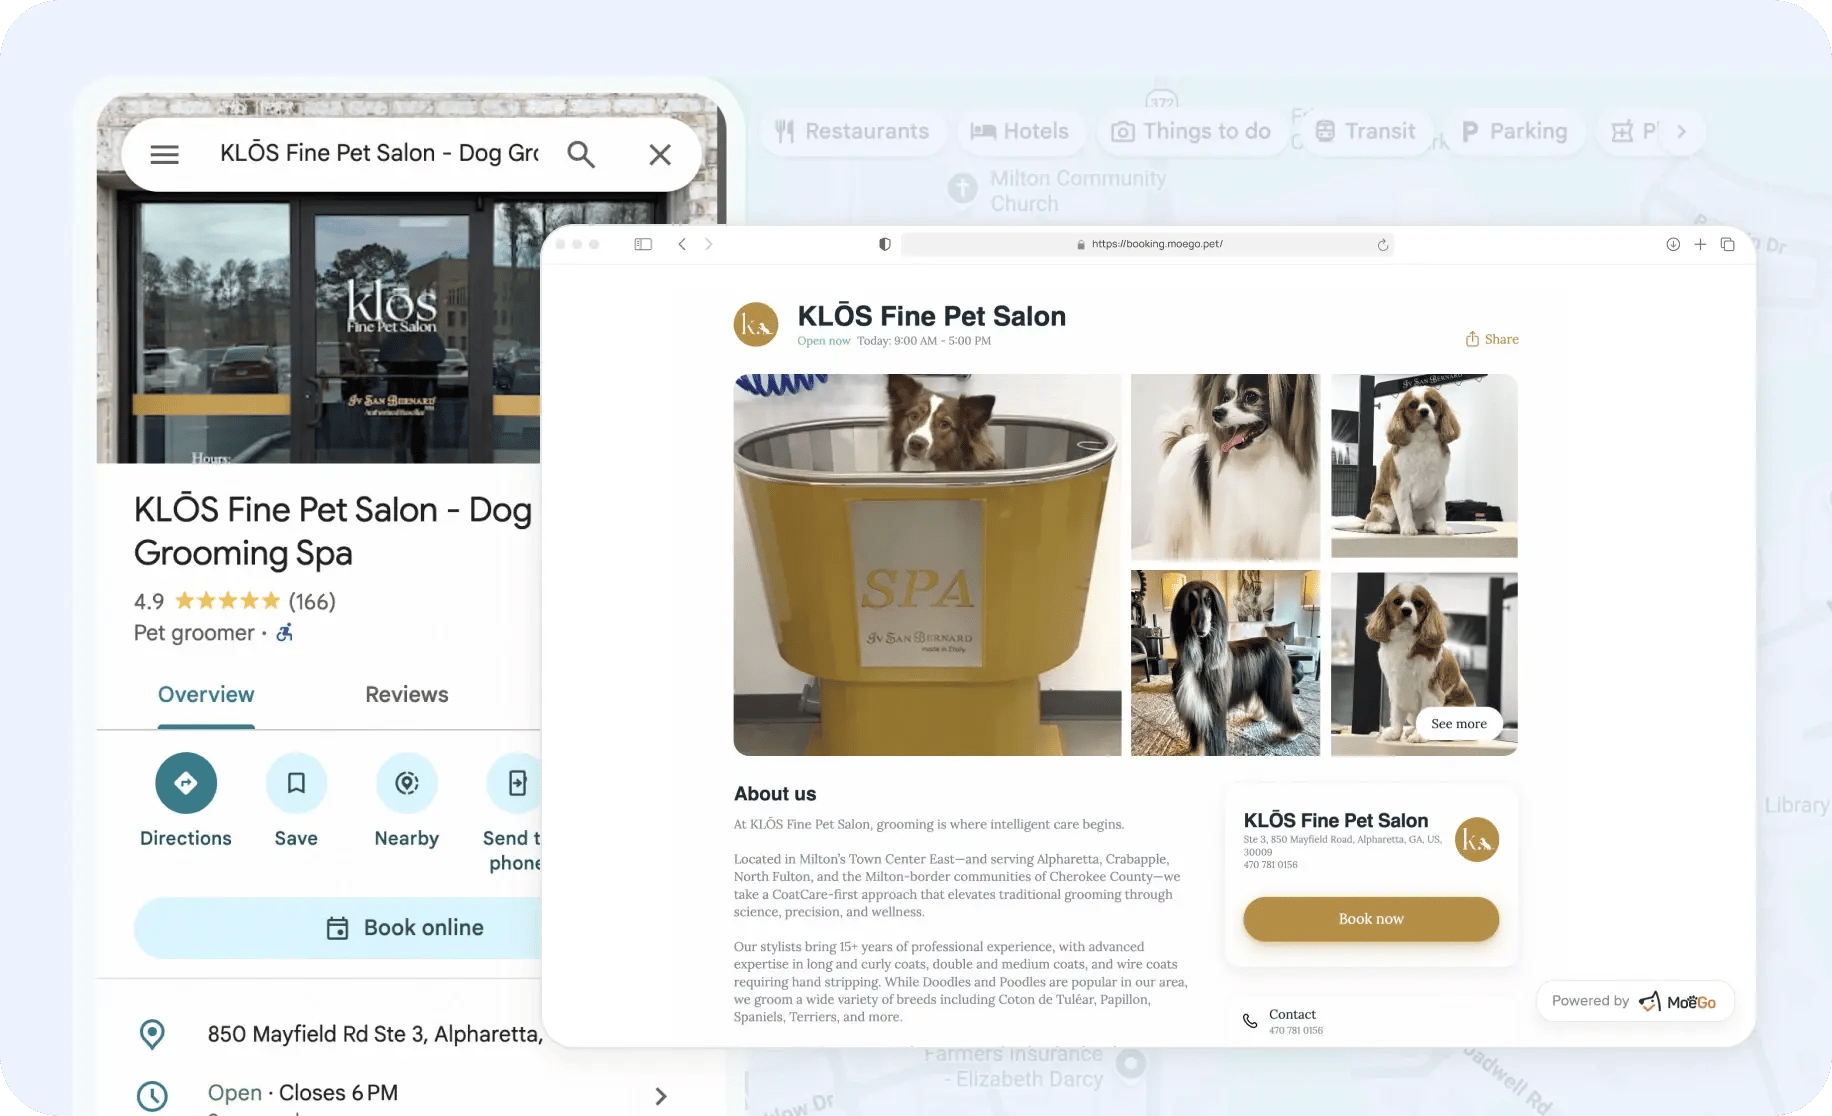Viewport: 1832px width, 1116px height.
Task: Go back with the browser back arrow
Action: coord(682,244)
